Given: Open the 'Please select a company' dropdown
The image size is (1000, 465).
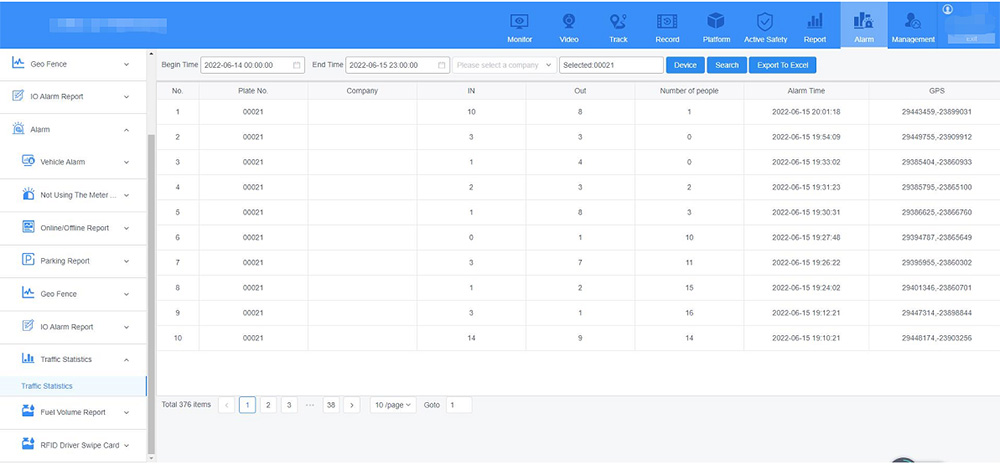Looking at the screenshot, I should pos(504,65).
